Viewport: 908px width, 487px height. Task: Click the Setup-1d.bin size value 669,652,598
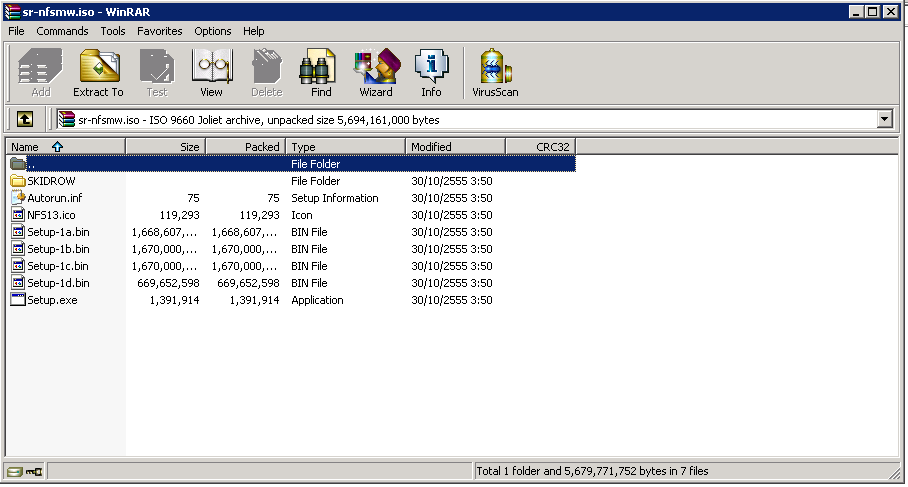169,283
